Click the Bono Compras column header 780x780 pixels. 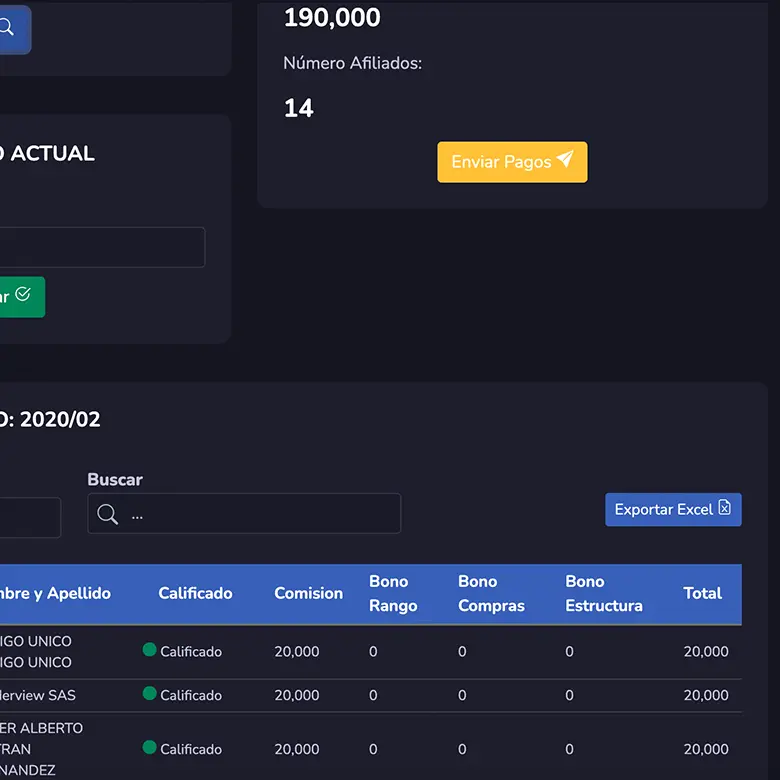tap(491, 594)
